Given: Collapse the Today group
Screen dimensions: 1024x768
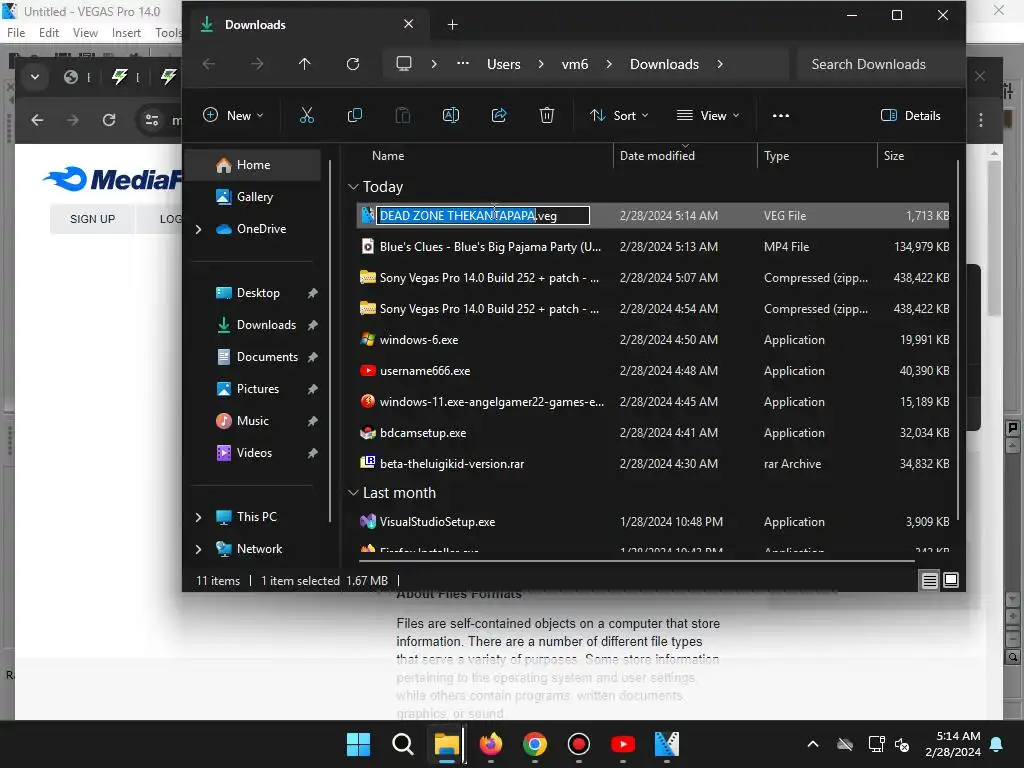Looking at the screenshot, I should point(353,187).
